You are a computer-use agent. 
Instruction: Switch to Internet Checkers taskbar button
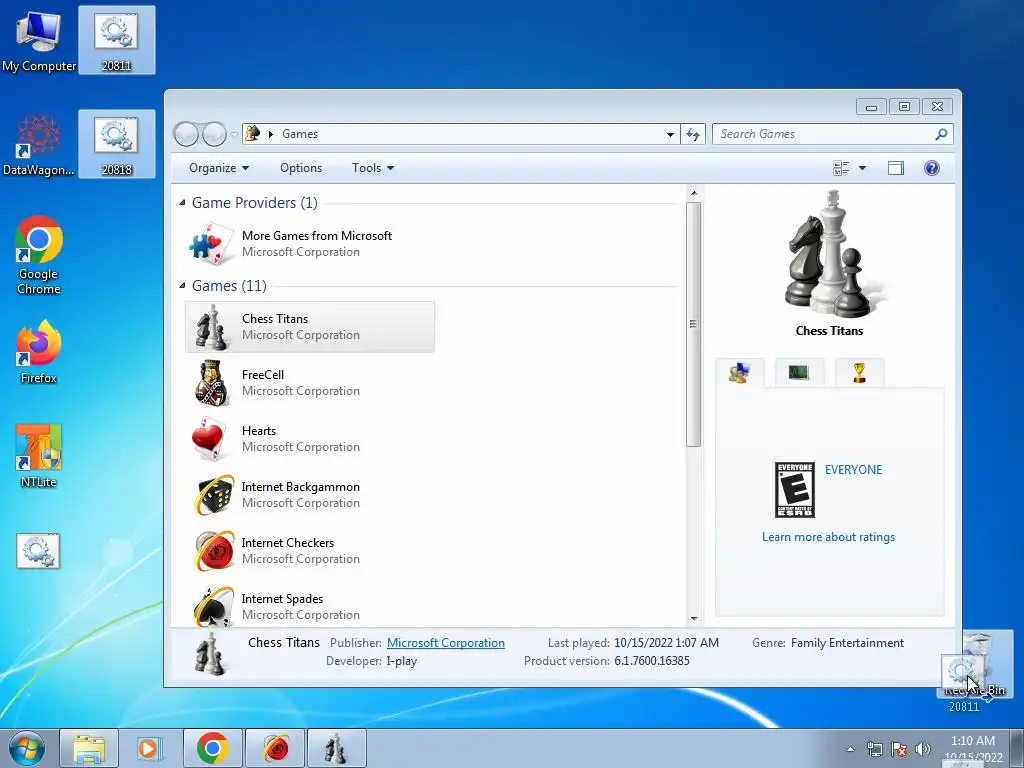pos(275,748)
